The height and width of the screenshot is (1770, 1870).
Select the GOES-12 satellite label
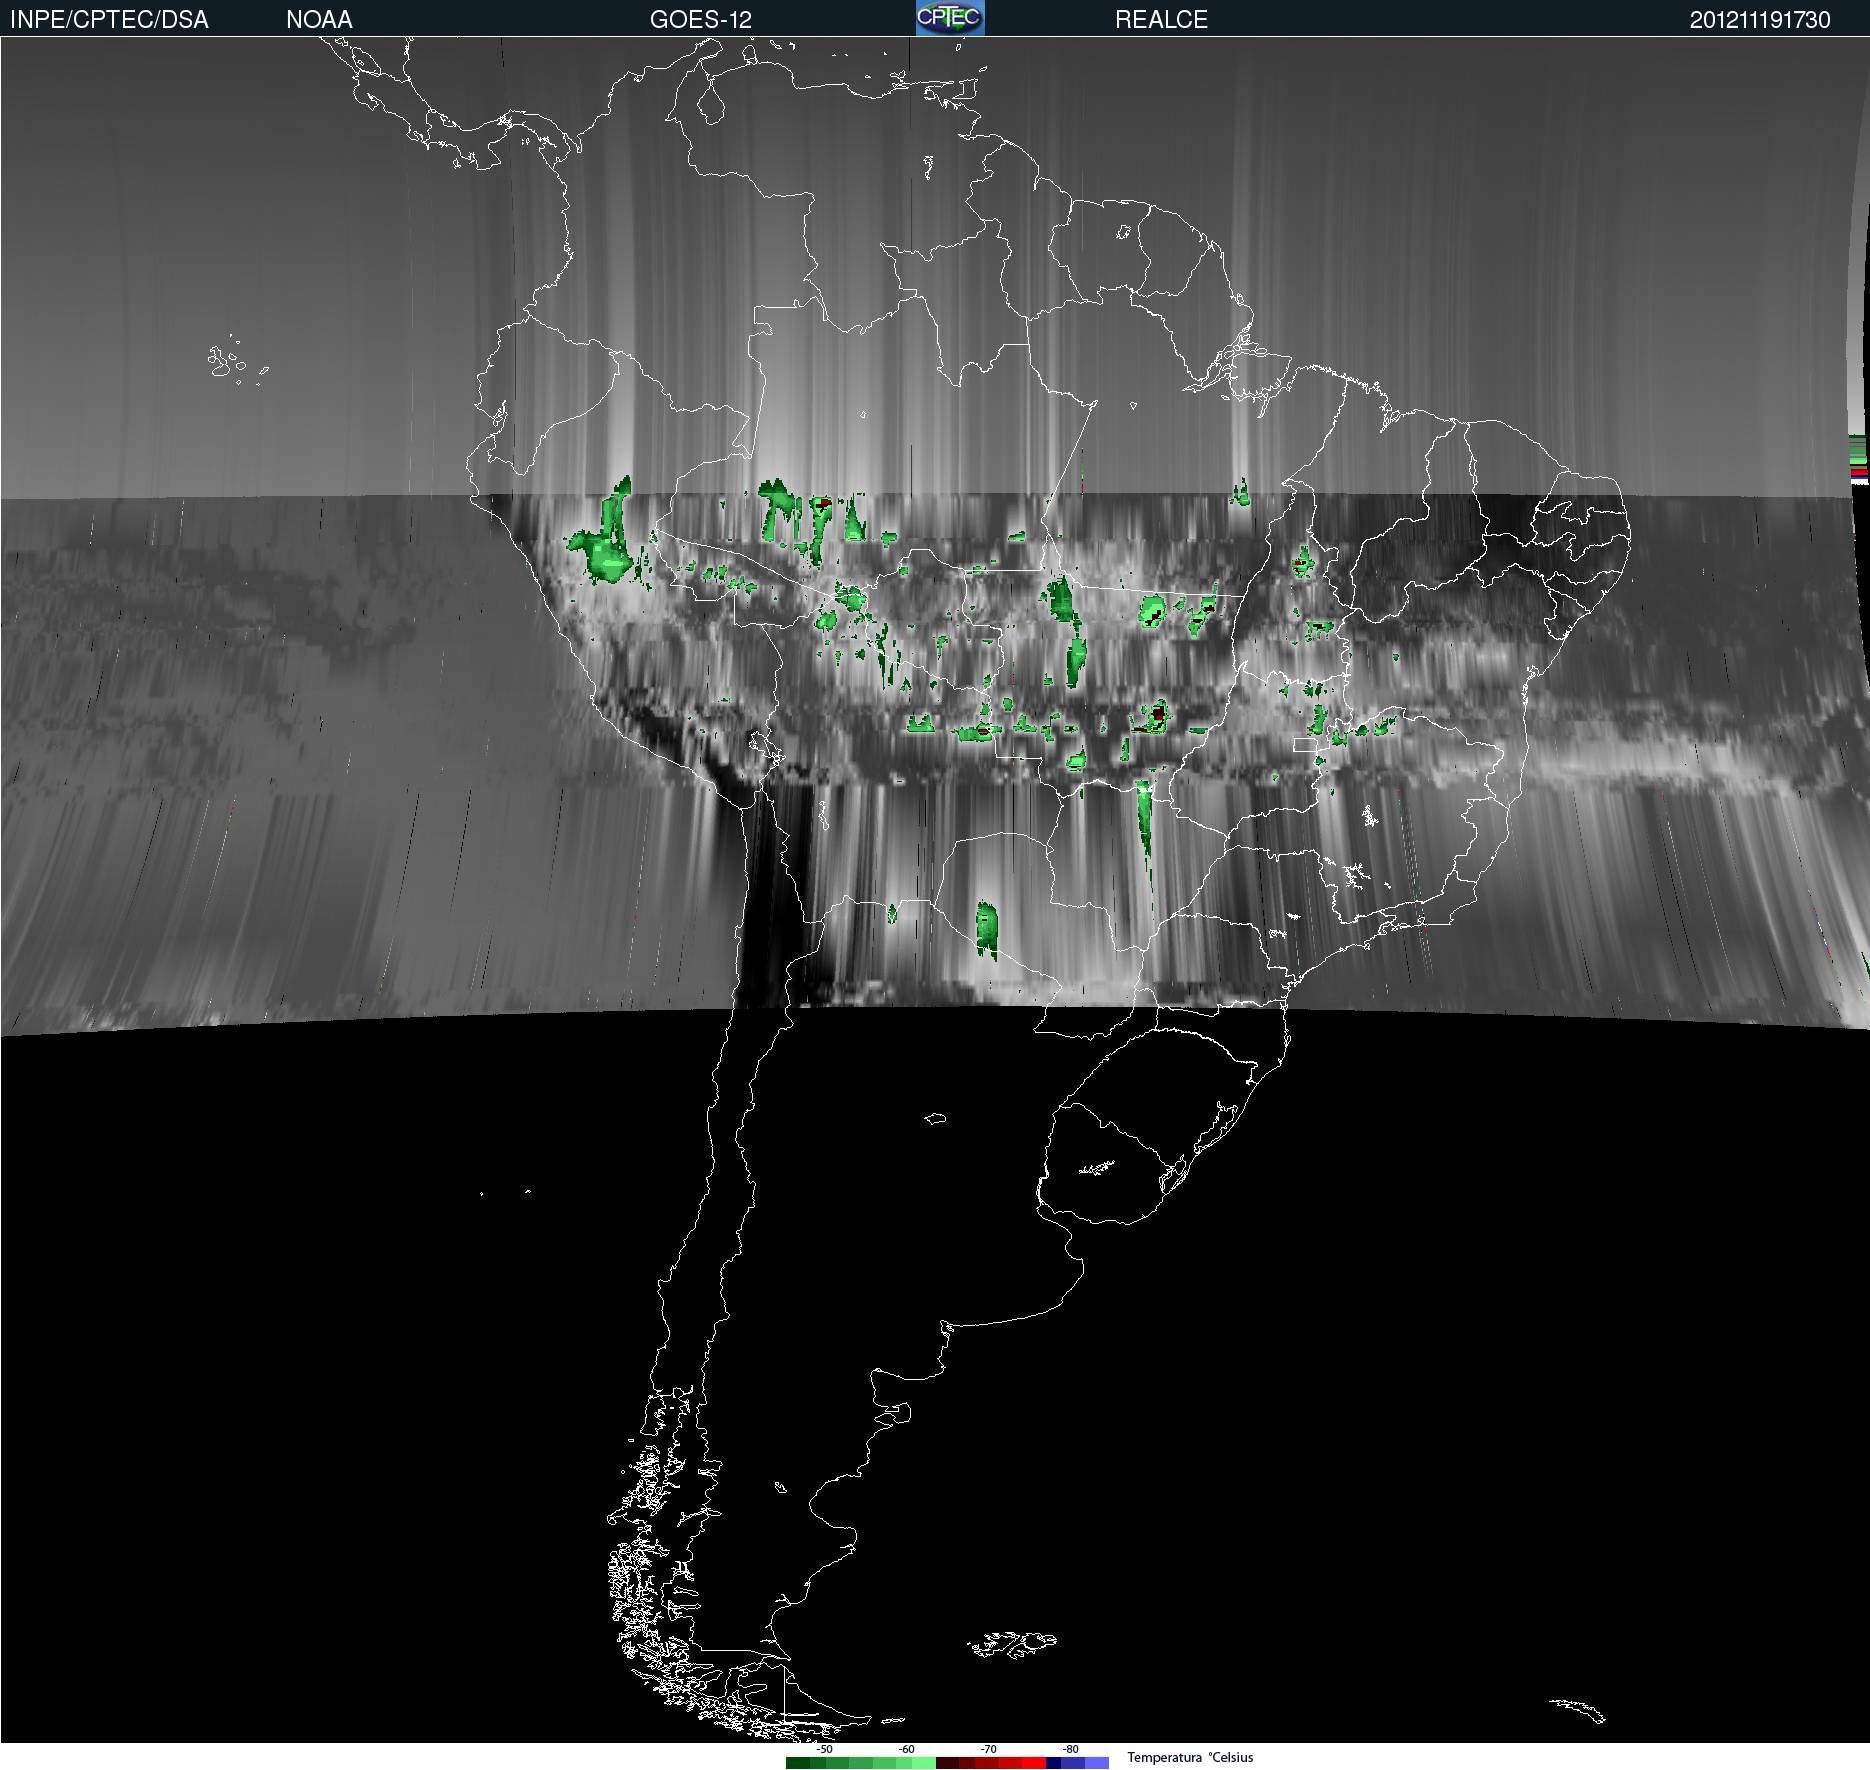coord(700,20)
